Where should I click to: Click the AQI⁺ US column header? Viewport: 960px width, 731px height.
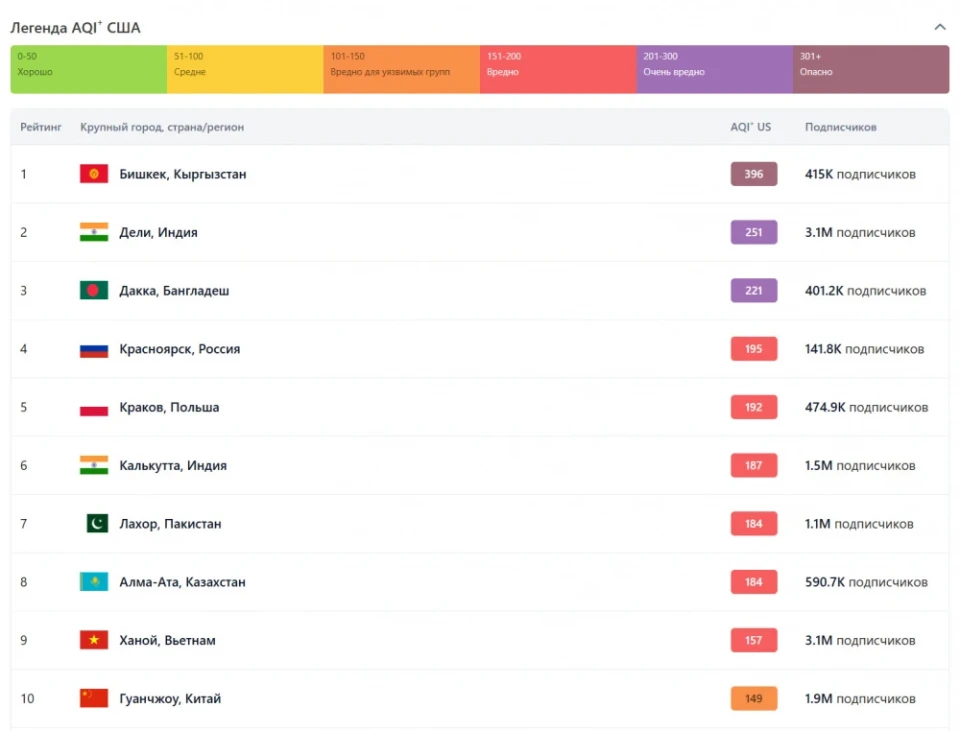(750, 127)
